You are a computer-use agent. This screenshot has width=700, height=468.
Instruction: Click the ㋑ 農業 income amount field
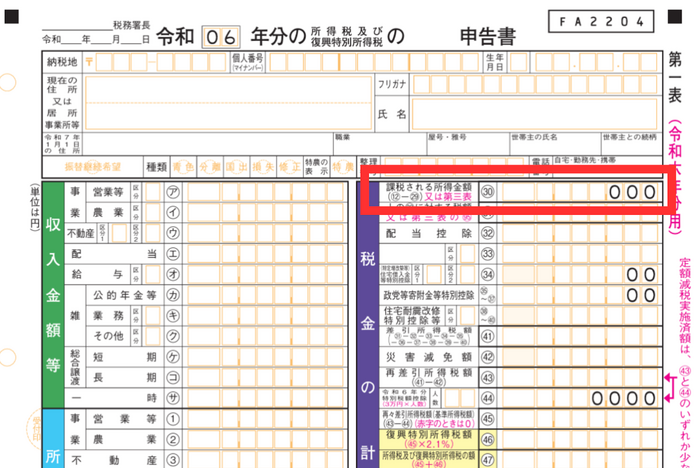click(265, 213)
